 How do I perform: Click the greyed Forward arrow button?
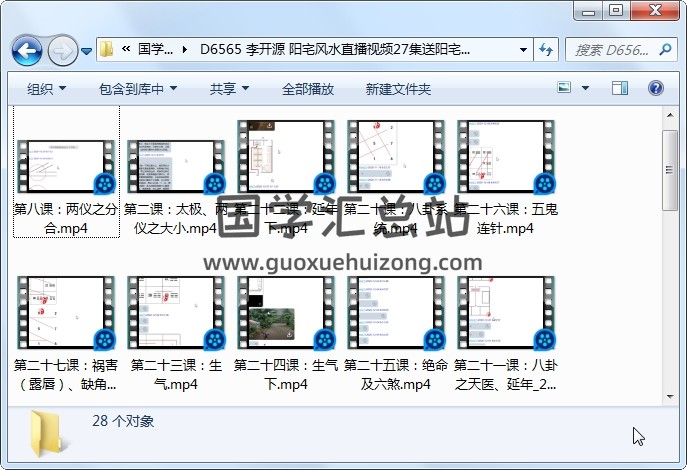[x=62, y=51]
